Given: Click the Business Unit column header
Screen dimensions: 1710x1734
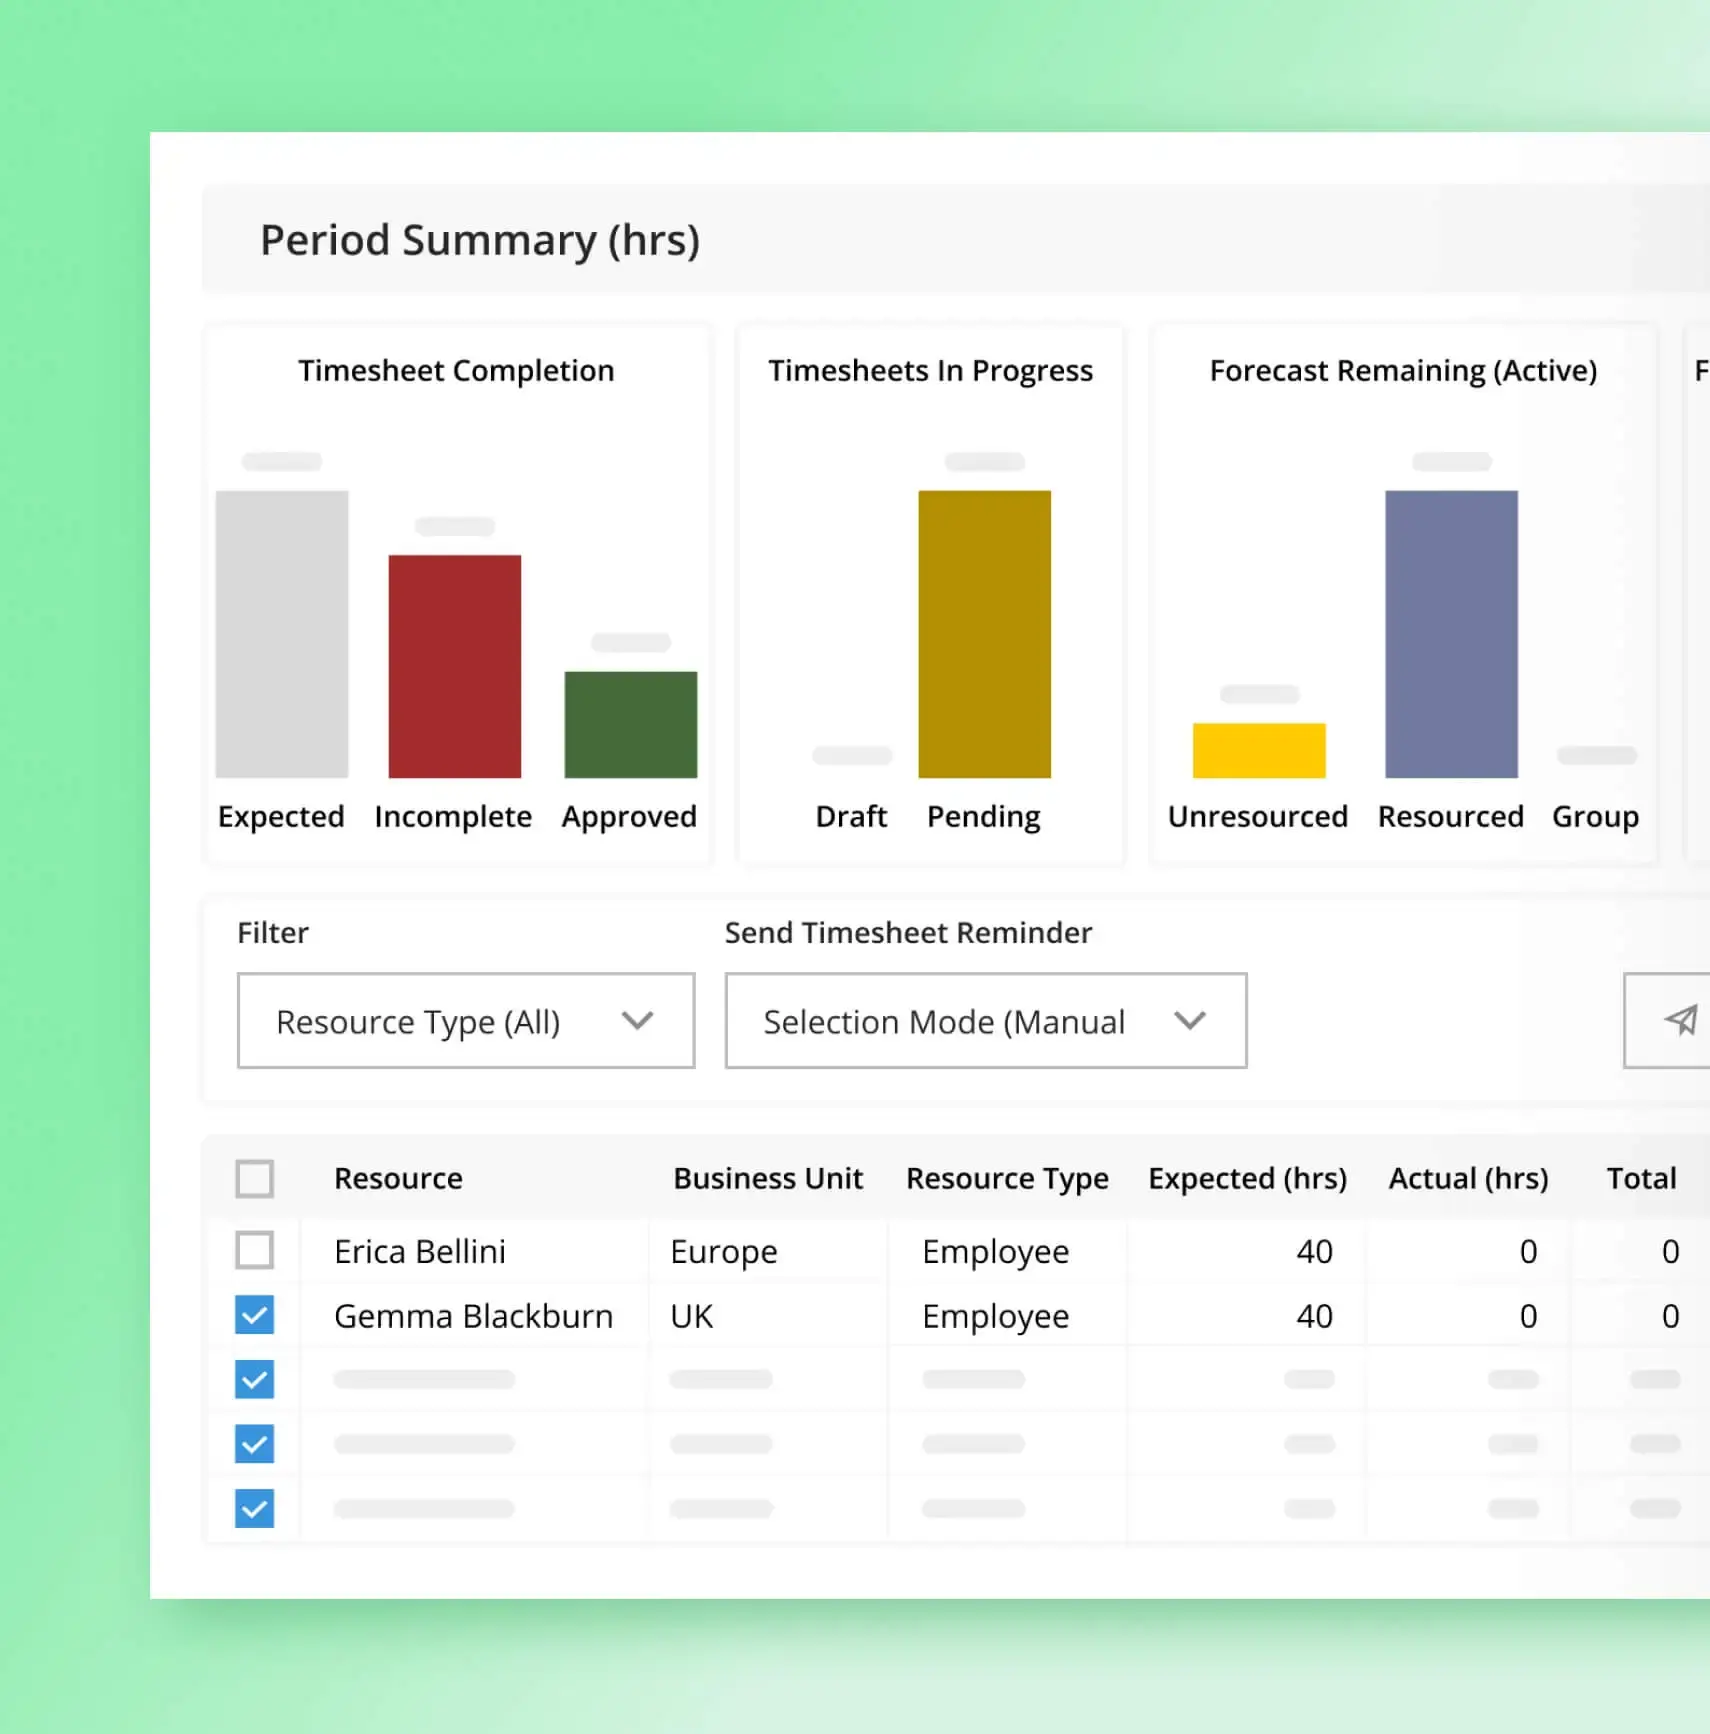Looking at the screenshot, I should (768, 1179).
